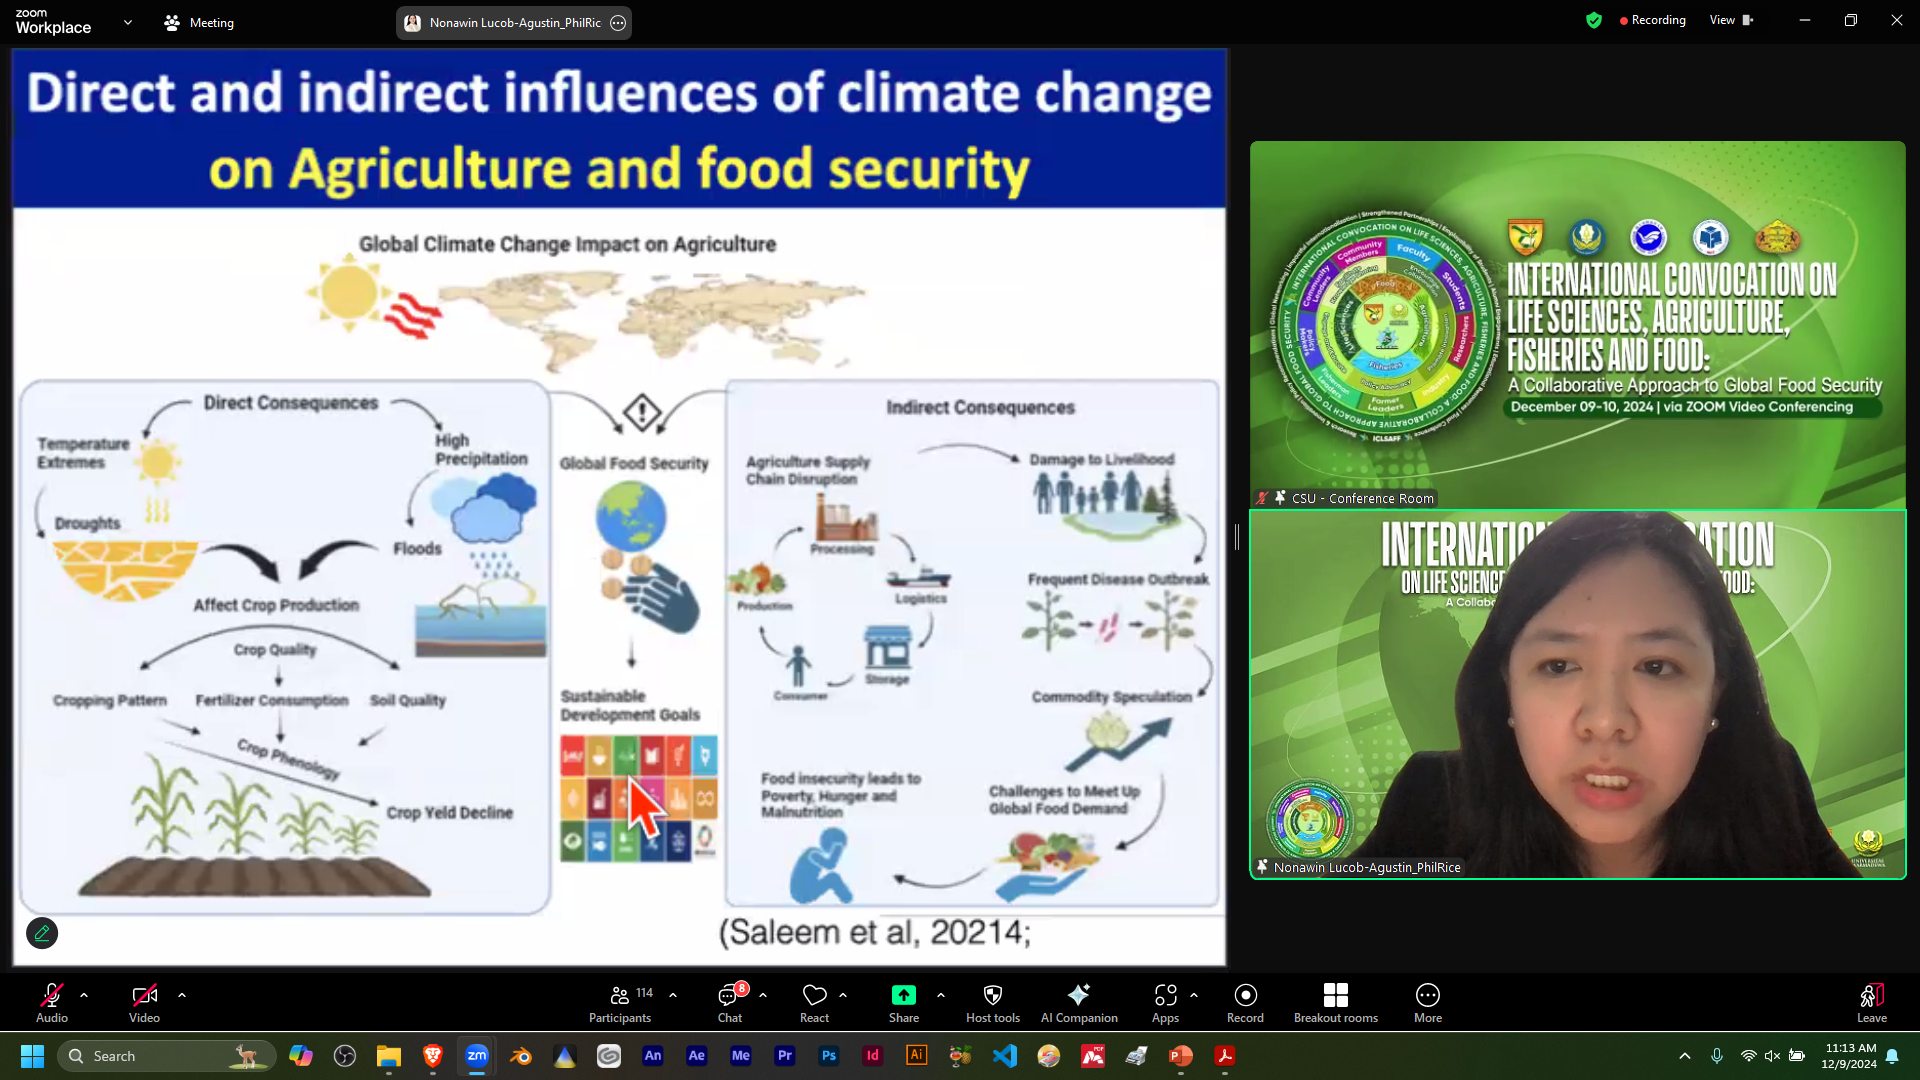Expand video options arrow
The width and height of the screenshot is (1920, 1080).
[182, 995]
